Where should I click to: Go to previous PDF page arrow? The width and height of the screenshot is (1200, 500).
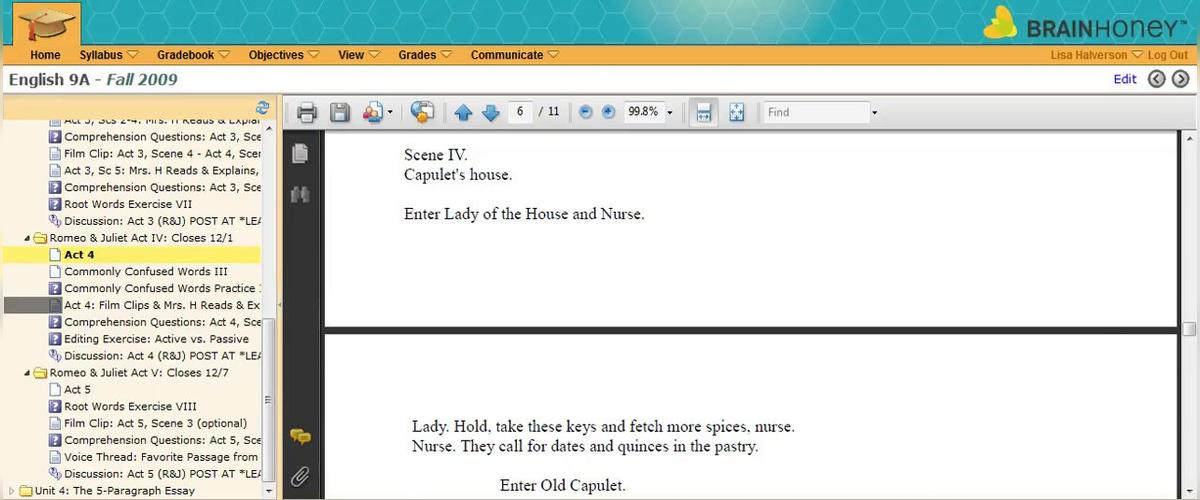tap(463, 113)
